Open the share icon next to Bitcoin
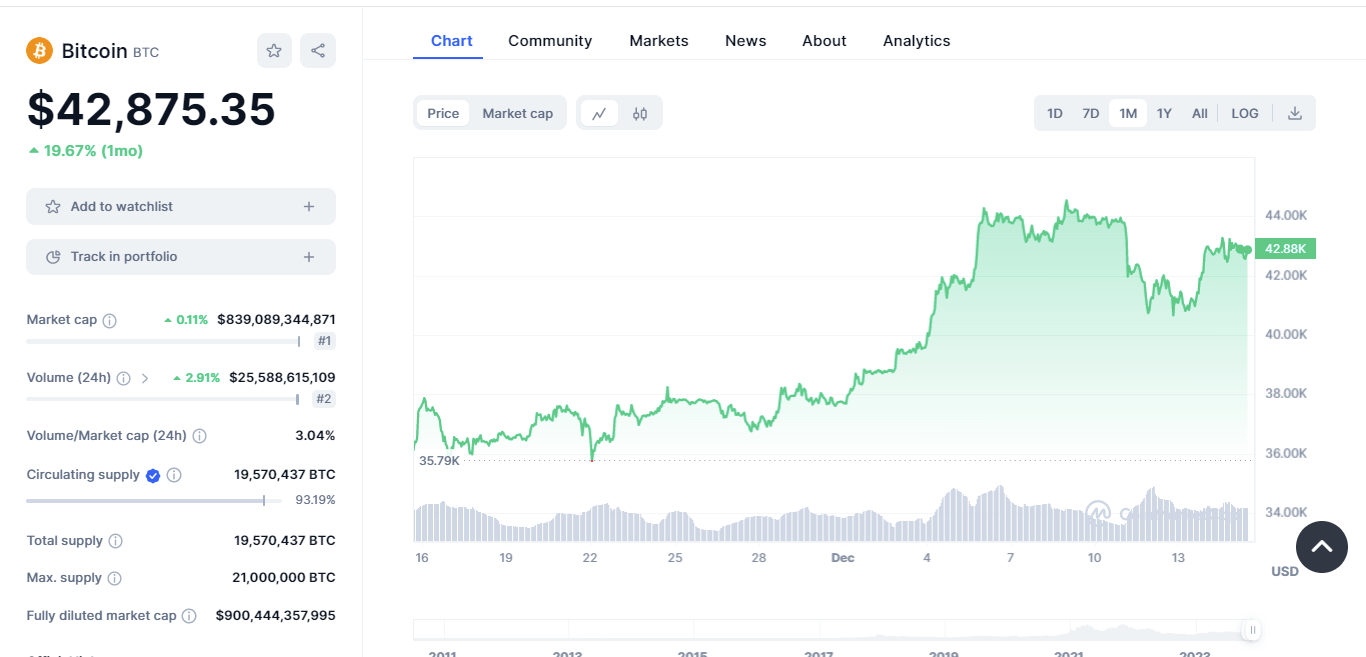This screenshot has width=1366, height=657. pyautogui.click(x=318, y=50)
